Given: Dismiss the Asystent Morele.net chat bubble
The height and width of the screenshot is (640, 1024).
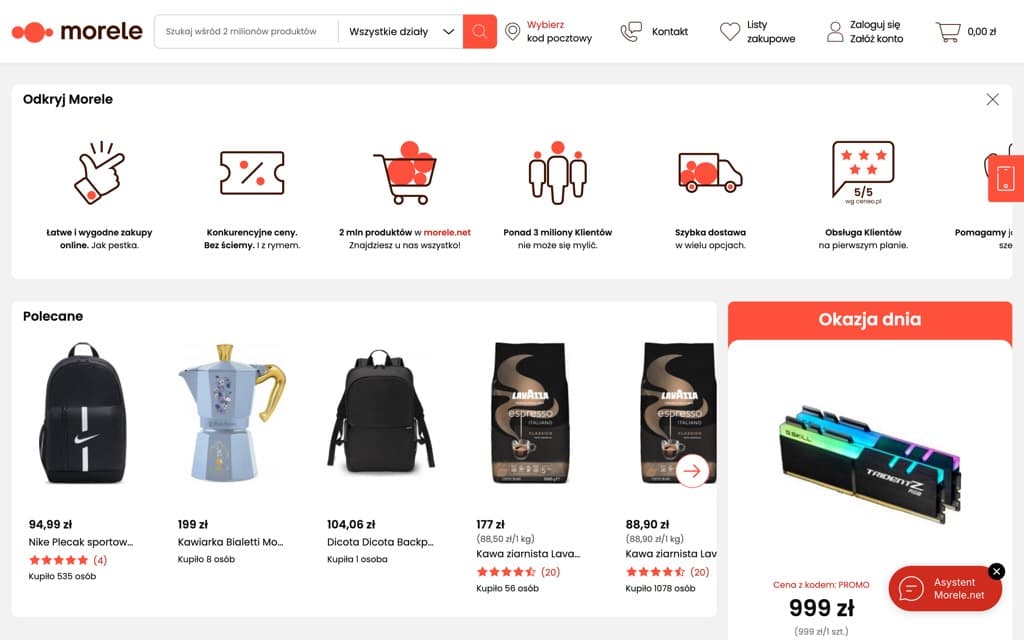Looking at the screenshot, I should point(997,571).
